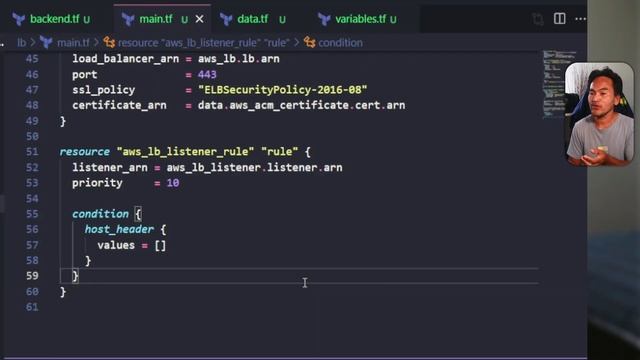Click the split editor icon
This screenshot has height=360, width=640.
560,19
